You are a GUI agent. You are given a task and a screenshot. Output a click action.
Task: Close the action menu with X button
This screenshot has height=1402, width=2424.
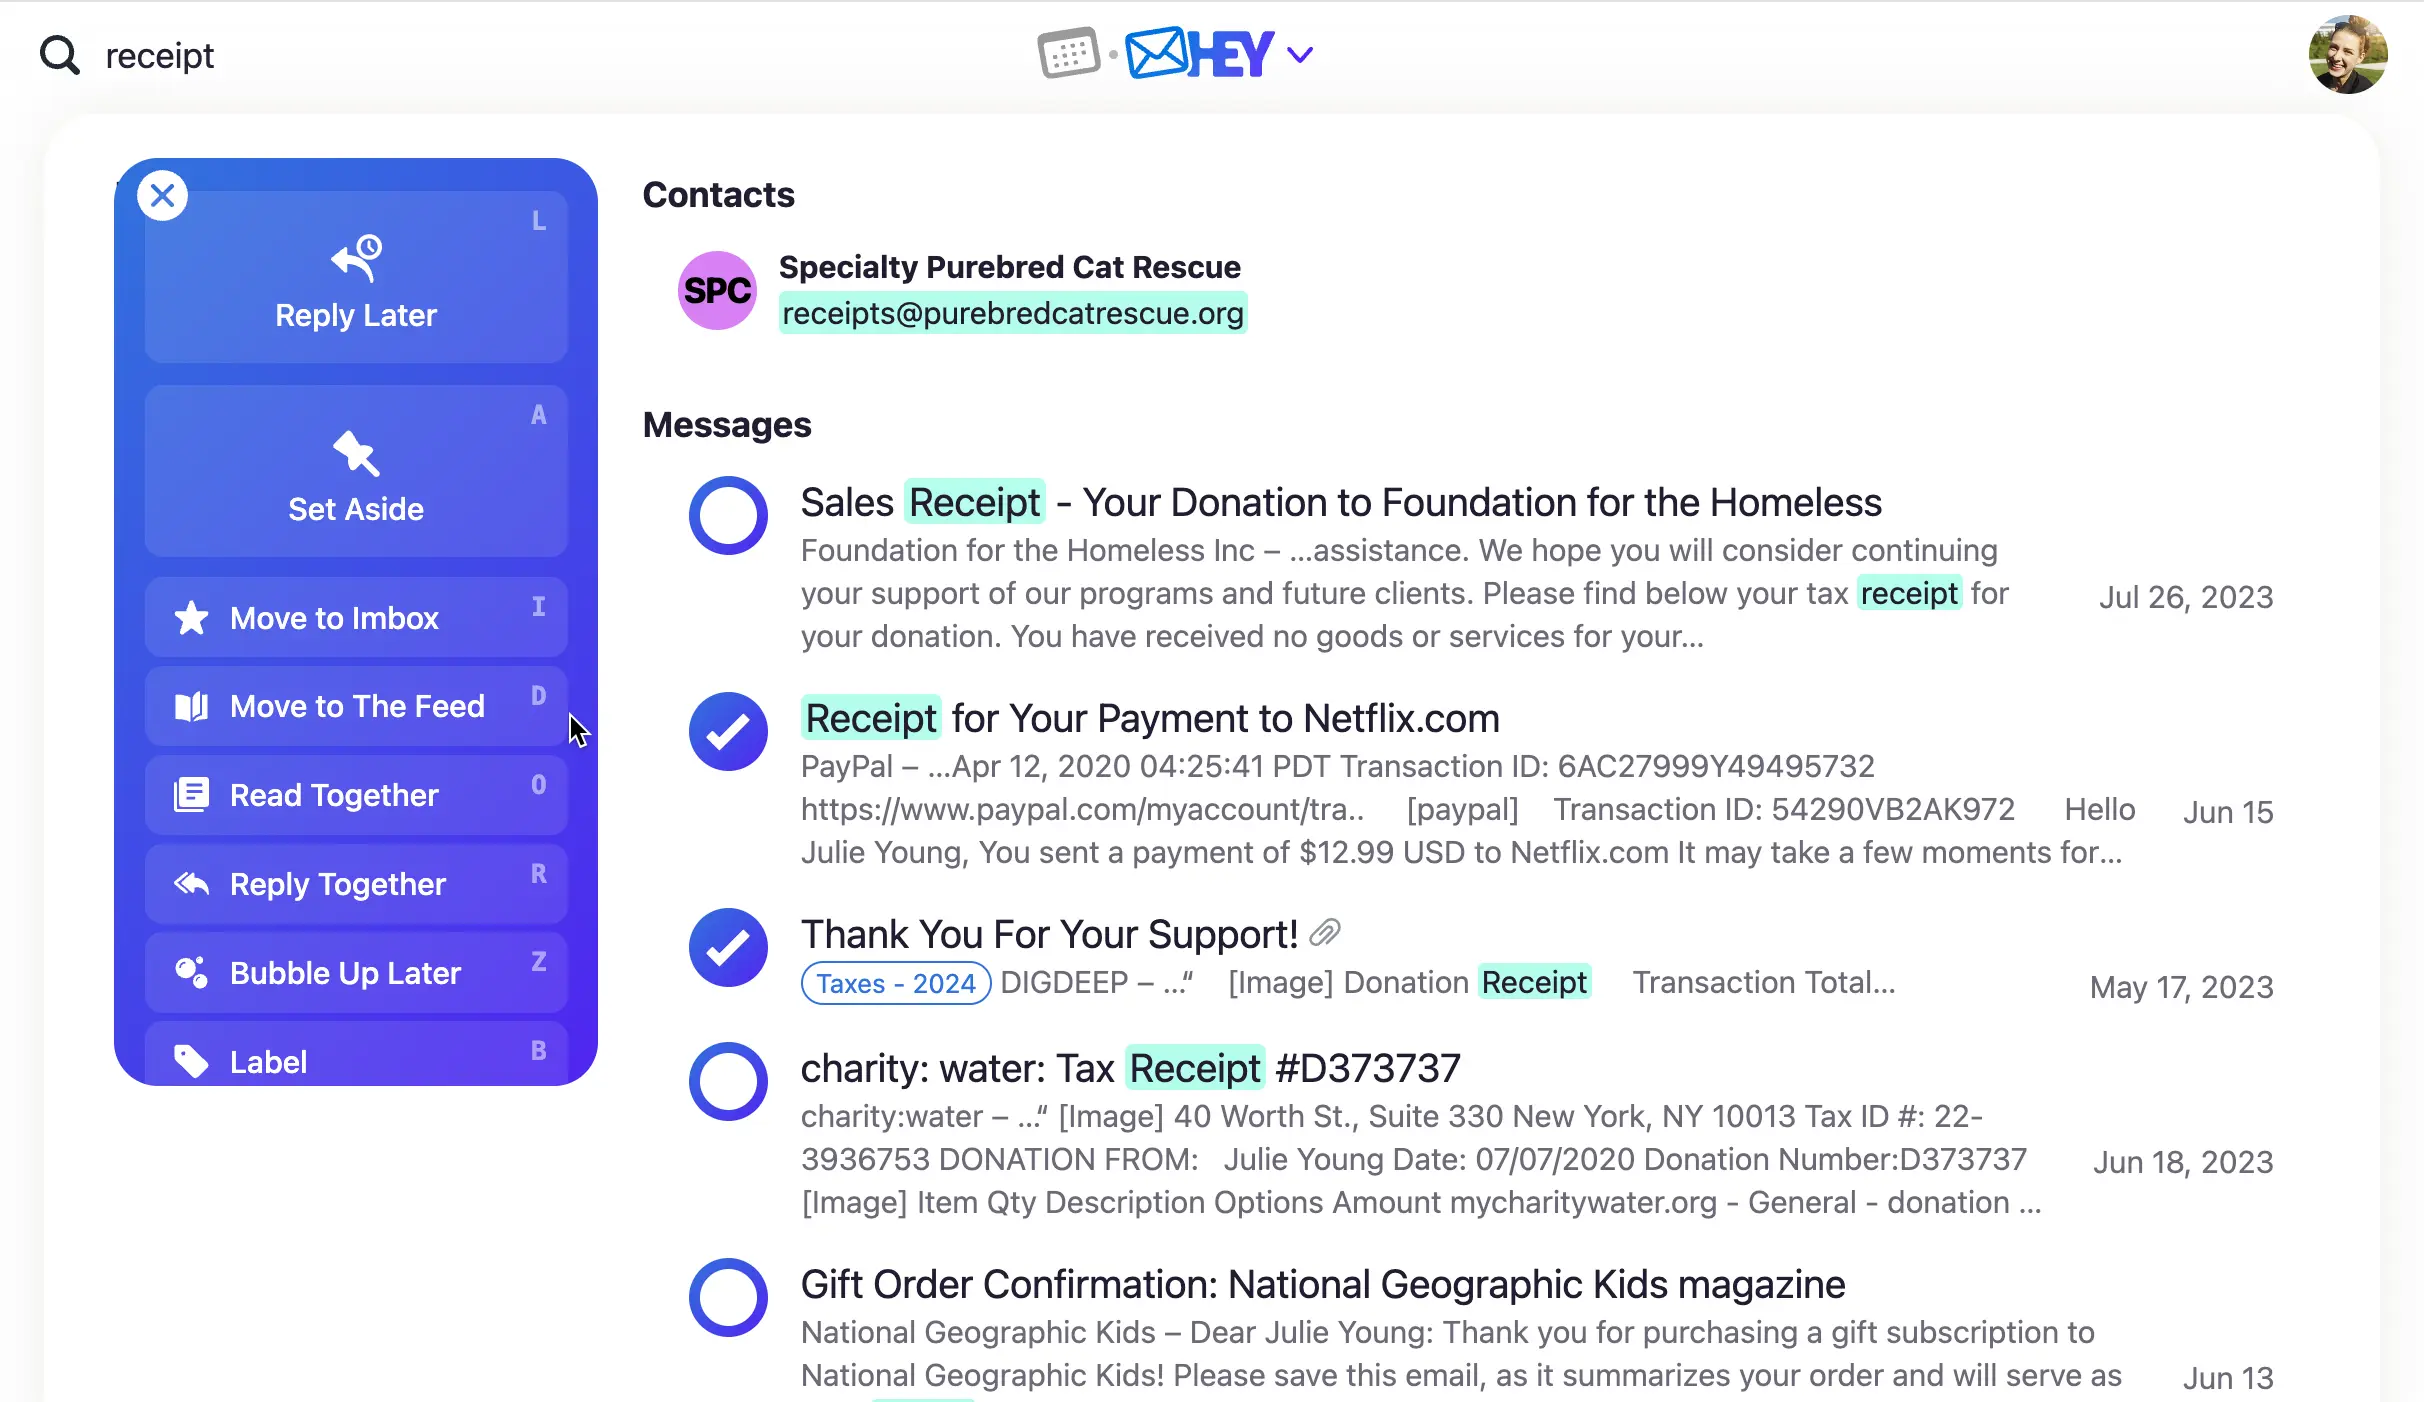[x=163, y=197]
